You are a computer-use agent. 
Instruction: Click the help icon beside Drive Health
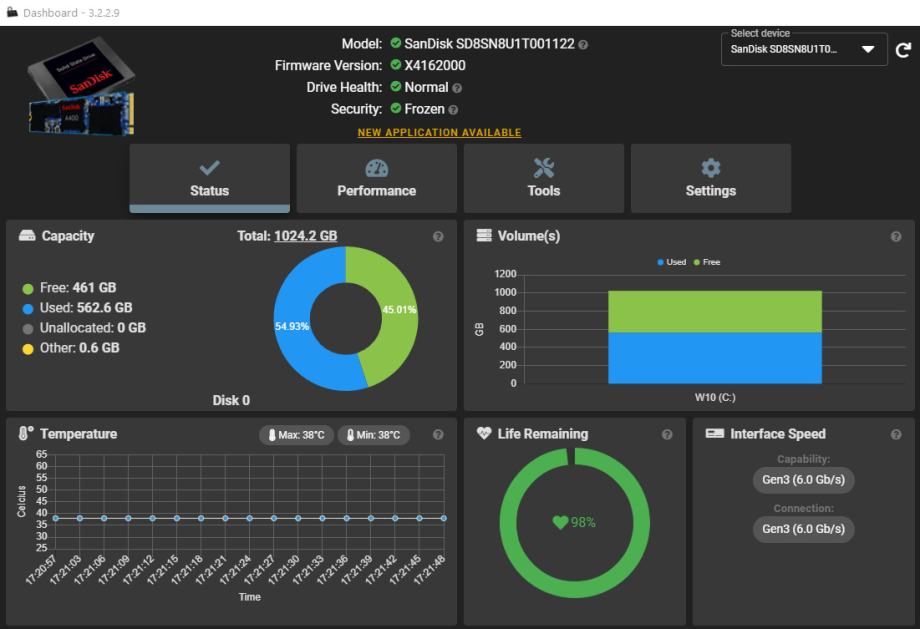pos(457,88)
